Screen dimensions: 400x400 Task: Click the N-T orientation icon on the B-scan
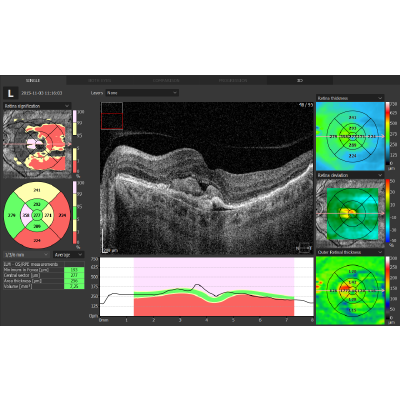click(x=305, y=248)
